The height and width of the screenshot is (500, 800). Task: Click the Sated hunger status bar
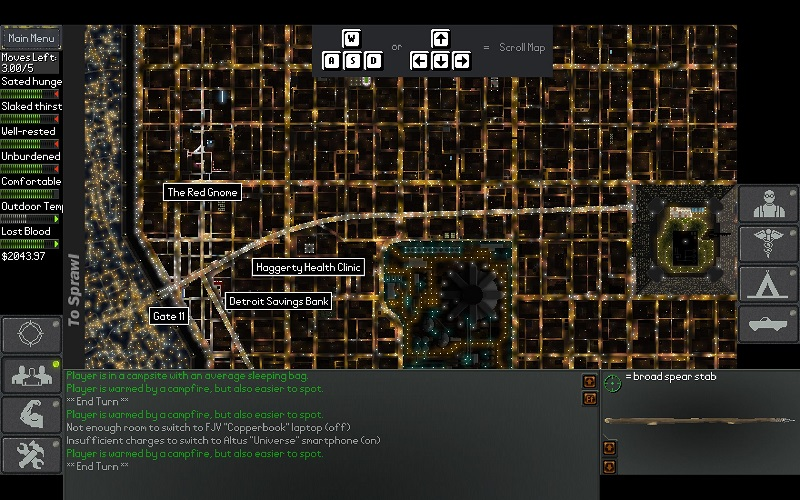[31, 94]
